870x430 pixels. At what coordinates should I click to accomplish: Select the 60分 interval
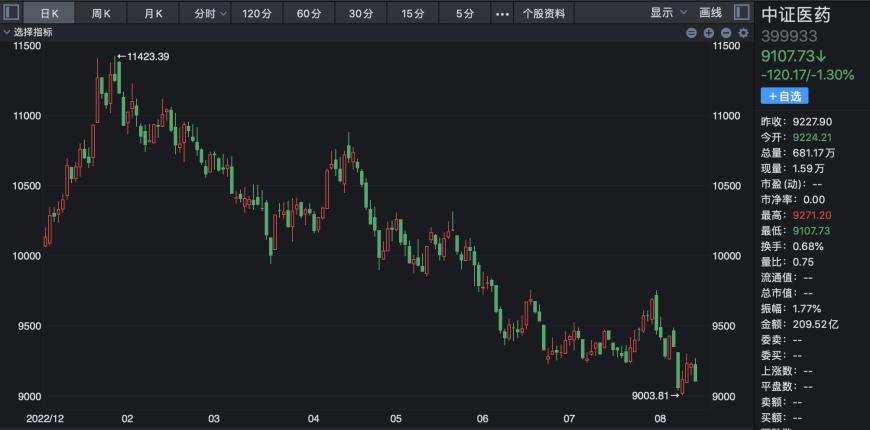pos(309,14)
